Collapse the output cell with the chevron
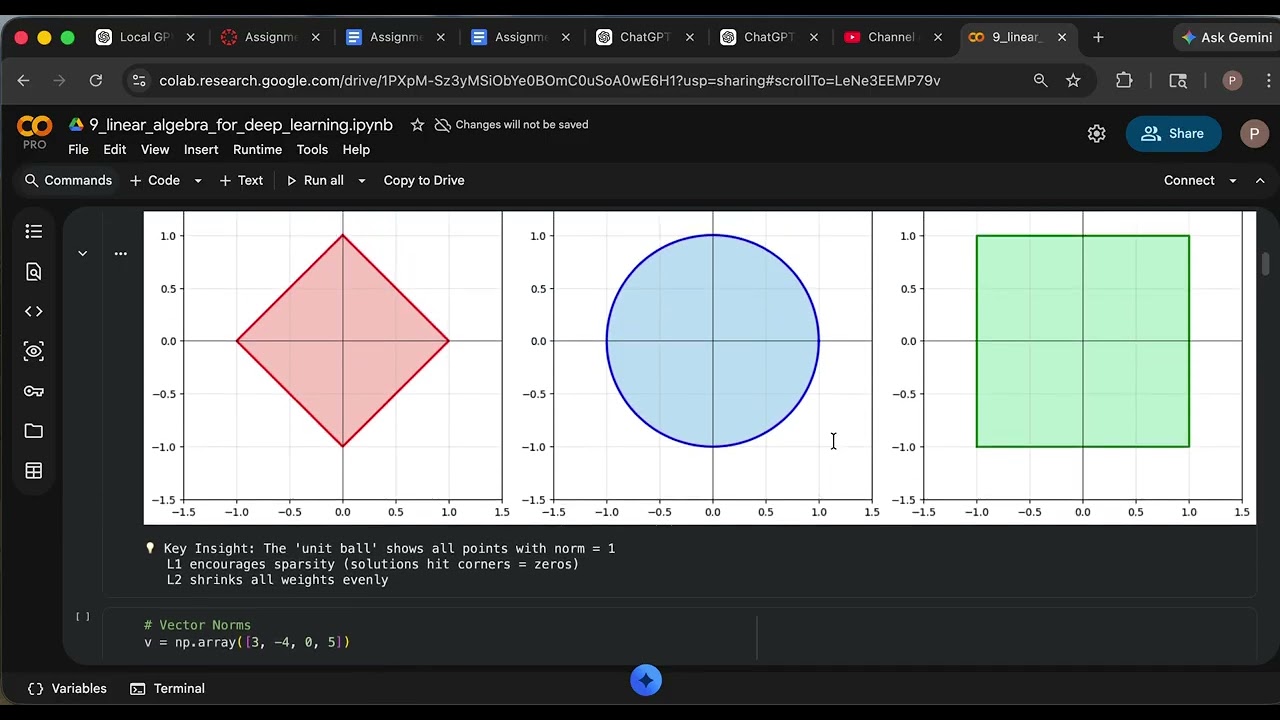1280x720 pixels. coord(82,253)
